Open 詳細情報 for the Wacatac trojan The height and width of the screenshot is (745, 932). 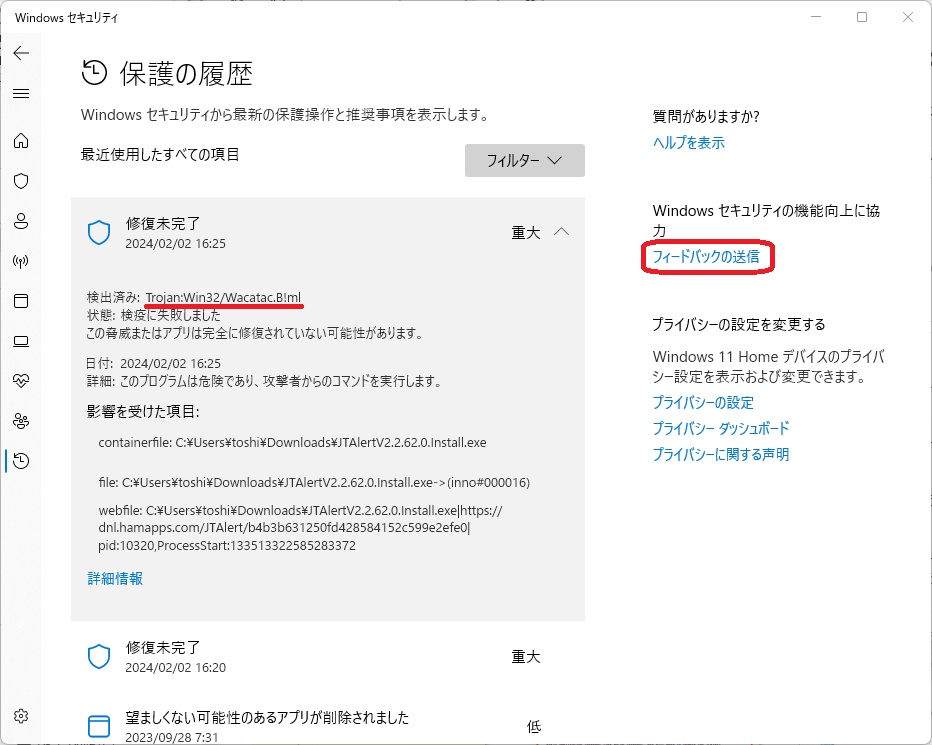(113, 578)
